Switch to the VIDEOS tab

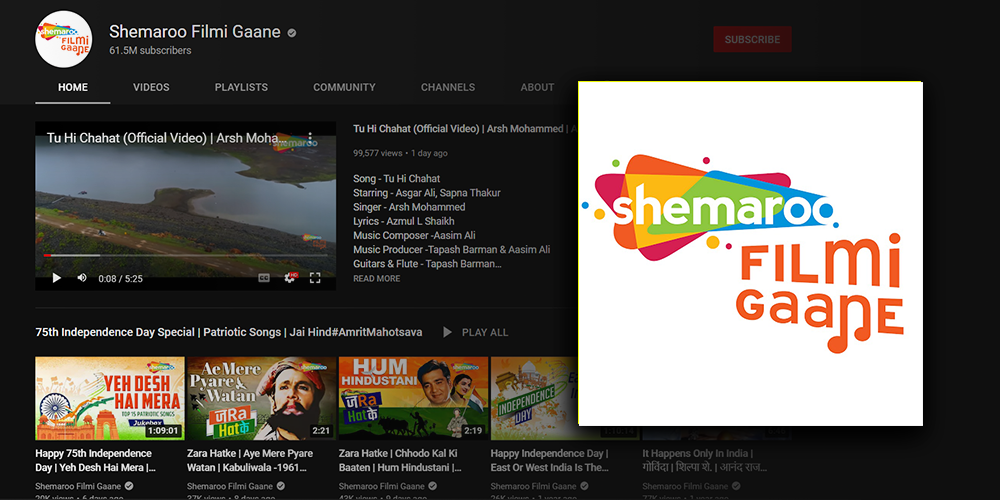[151, 87]
